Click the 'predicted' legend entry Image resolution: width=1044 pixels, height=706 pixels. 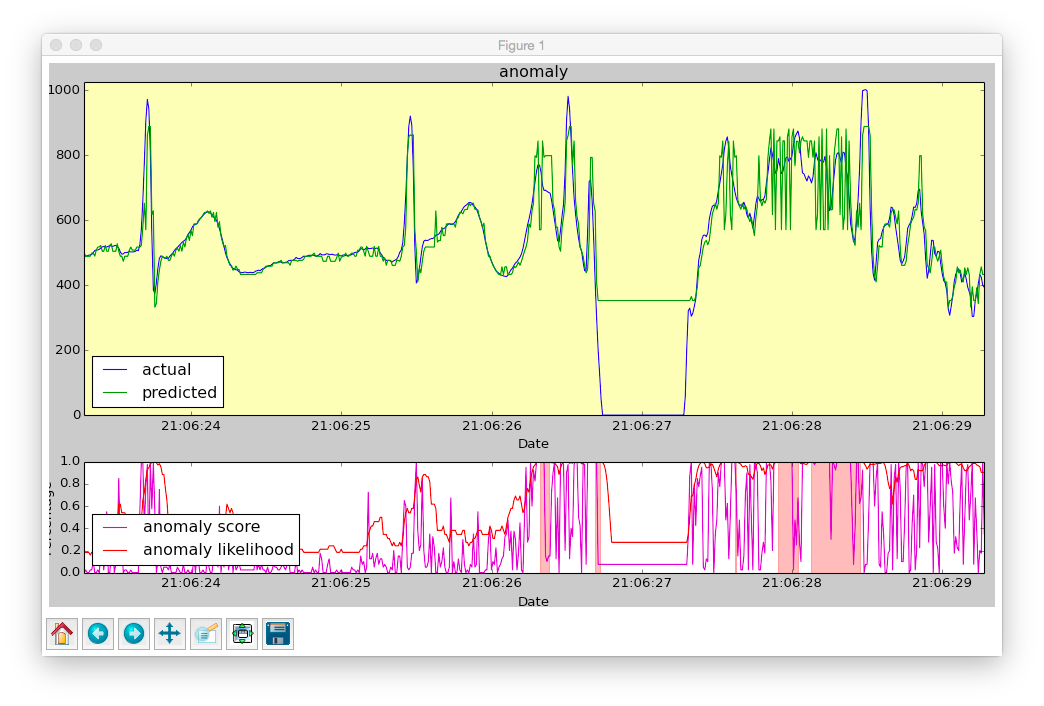[x=179, y=392]
